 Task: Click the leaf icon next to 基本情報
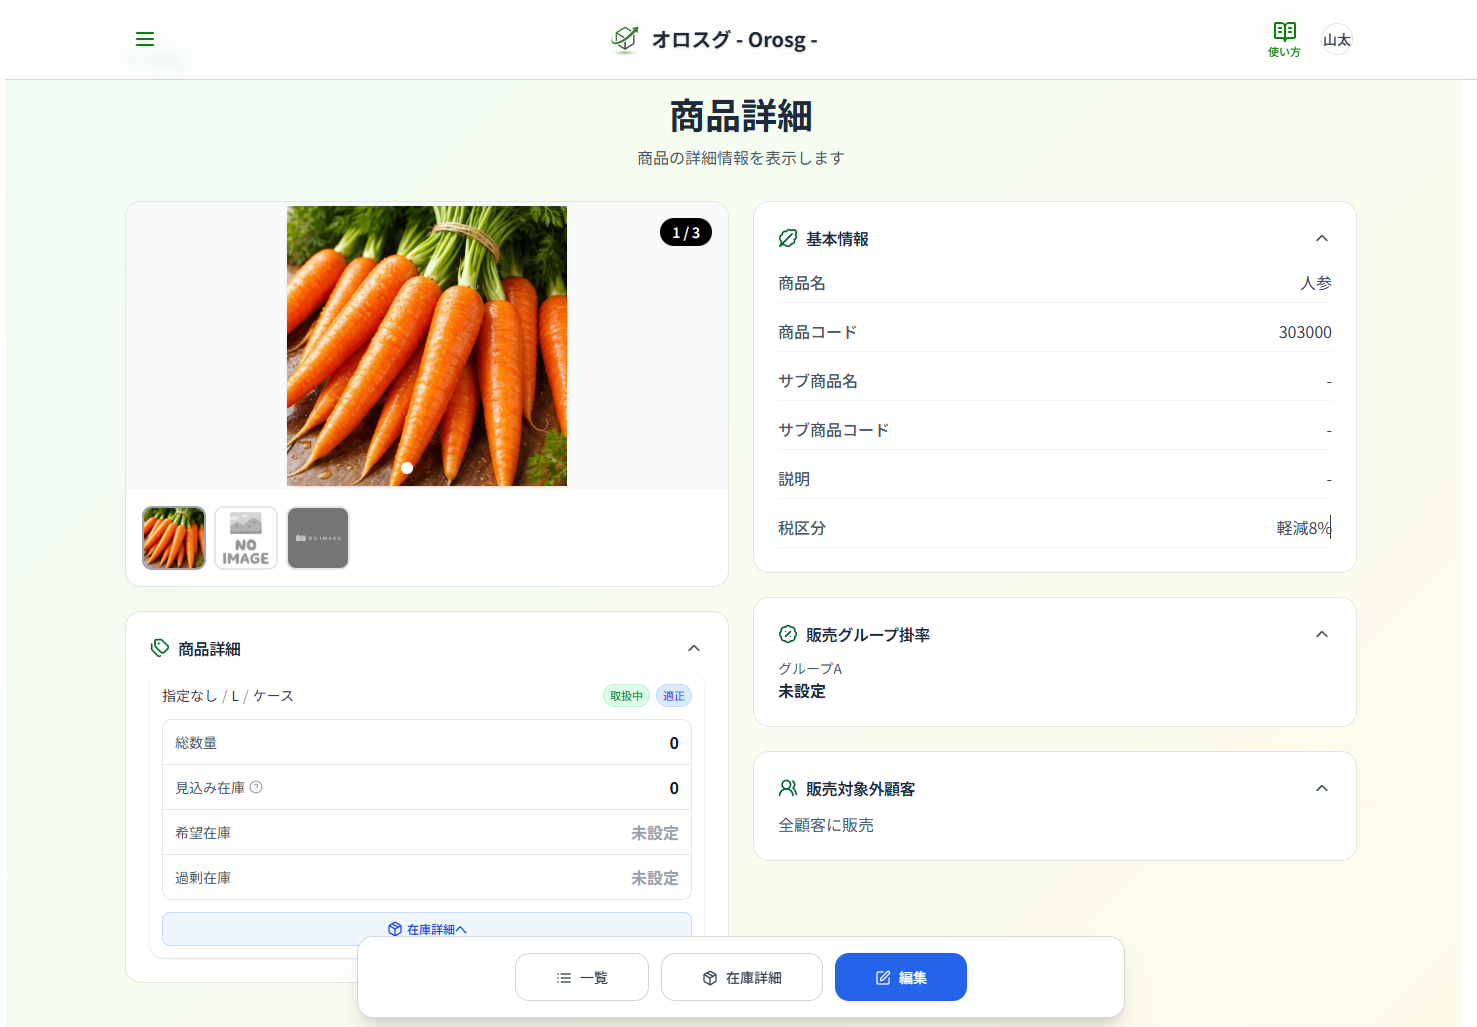[x=788, y=239]
